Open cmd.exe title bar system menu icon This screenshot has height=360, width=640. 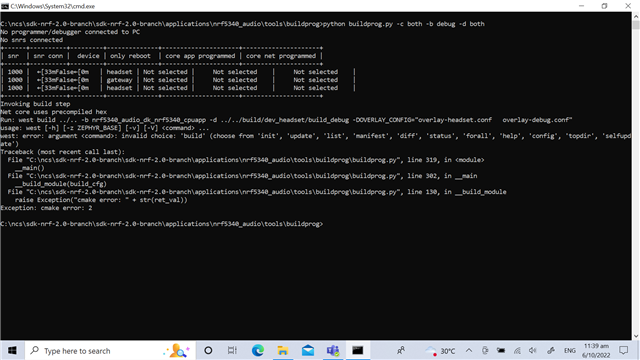[x=5, y=6]
